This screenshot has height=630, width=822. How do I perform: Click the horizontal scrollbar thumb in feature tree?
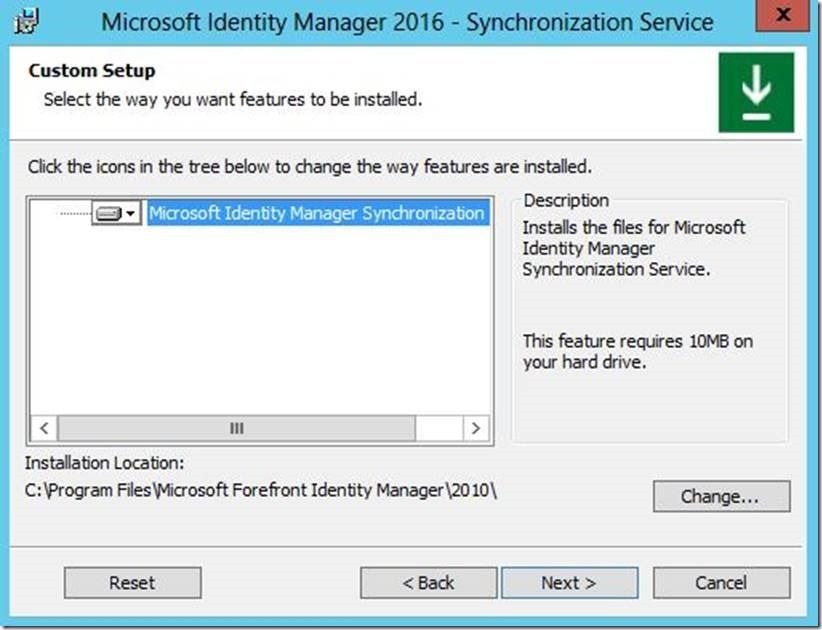(237, 428)
